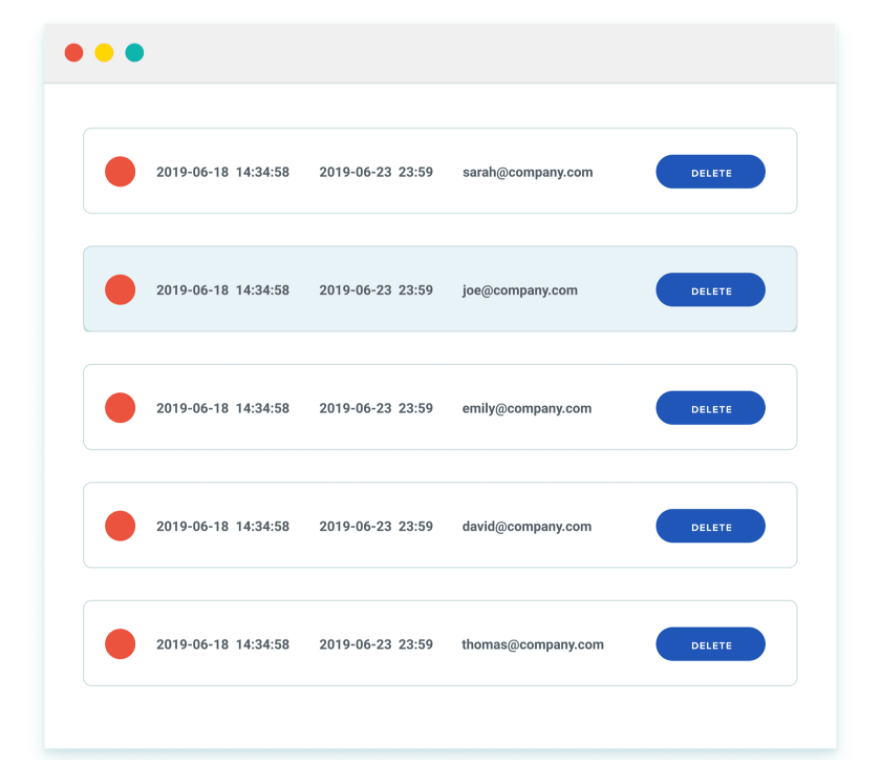Remove thomas@company.com using its DELETE button
This screenshot has width=890, height=760.
point(710,643)
